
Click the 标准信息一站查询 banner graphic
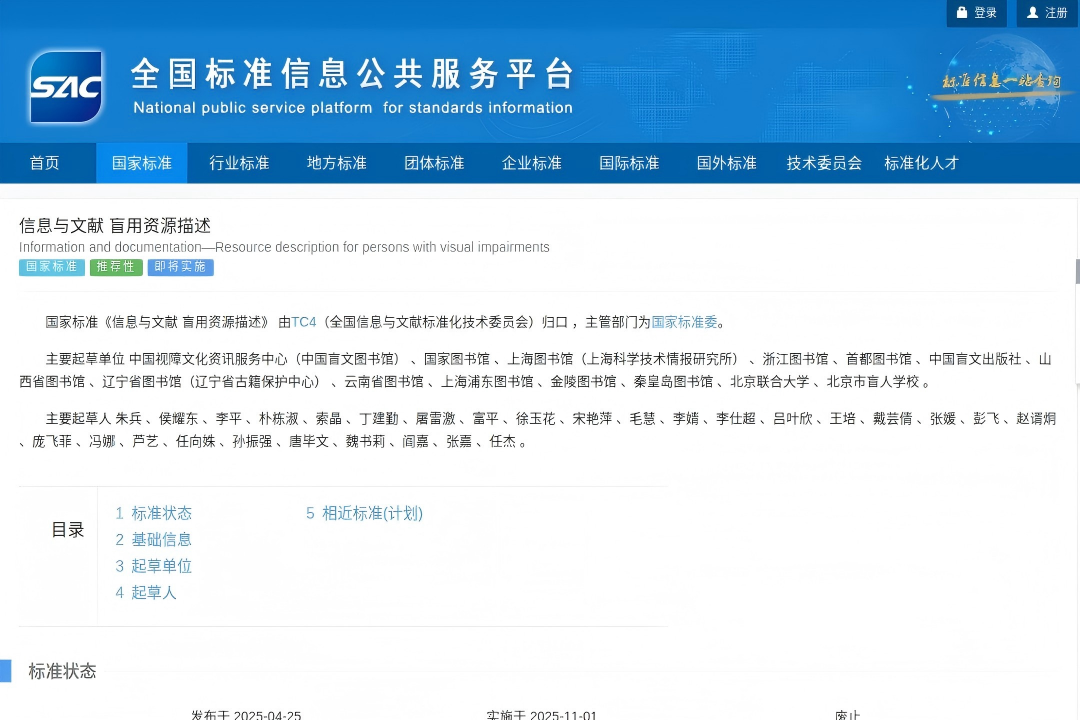(x=1000, y=81)
